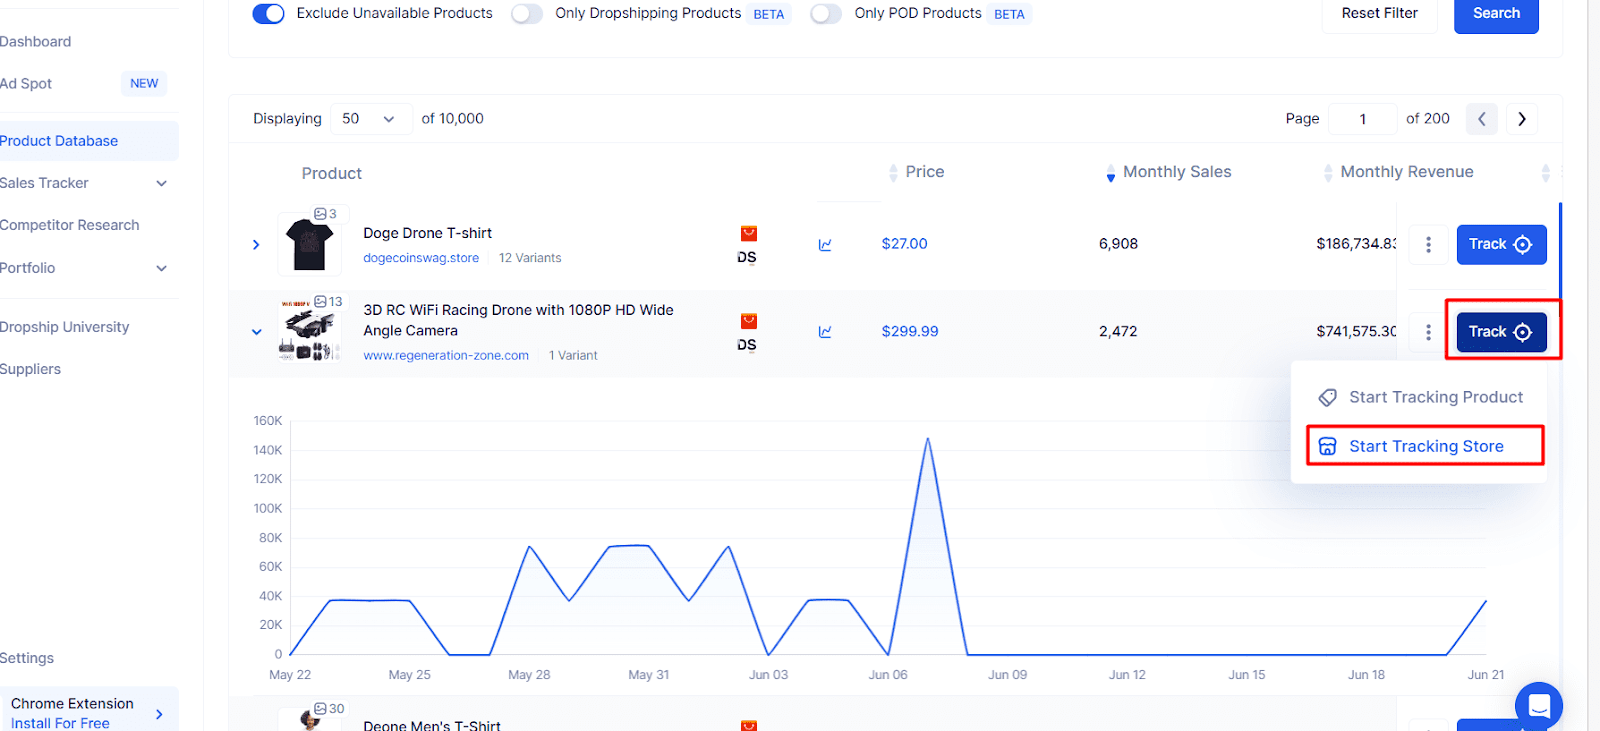Open Ad Spot in the sidebar

[x=26, y=84]
